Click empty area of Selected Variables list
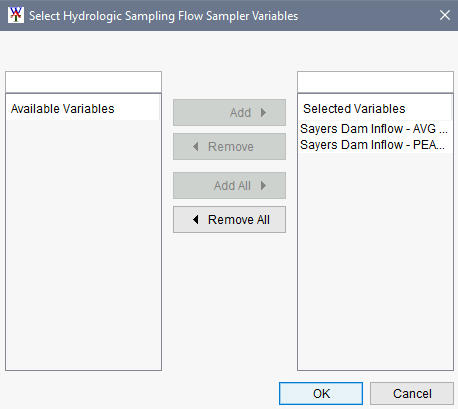458x409 pixels. point(375,260)
